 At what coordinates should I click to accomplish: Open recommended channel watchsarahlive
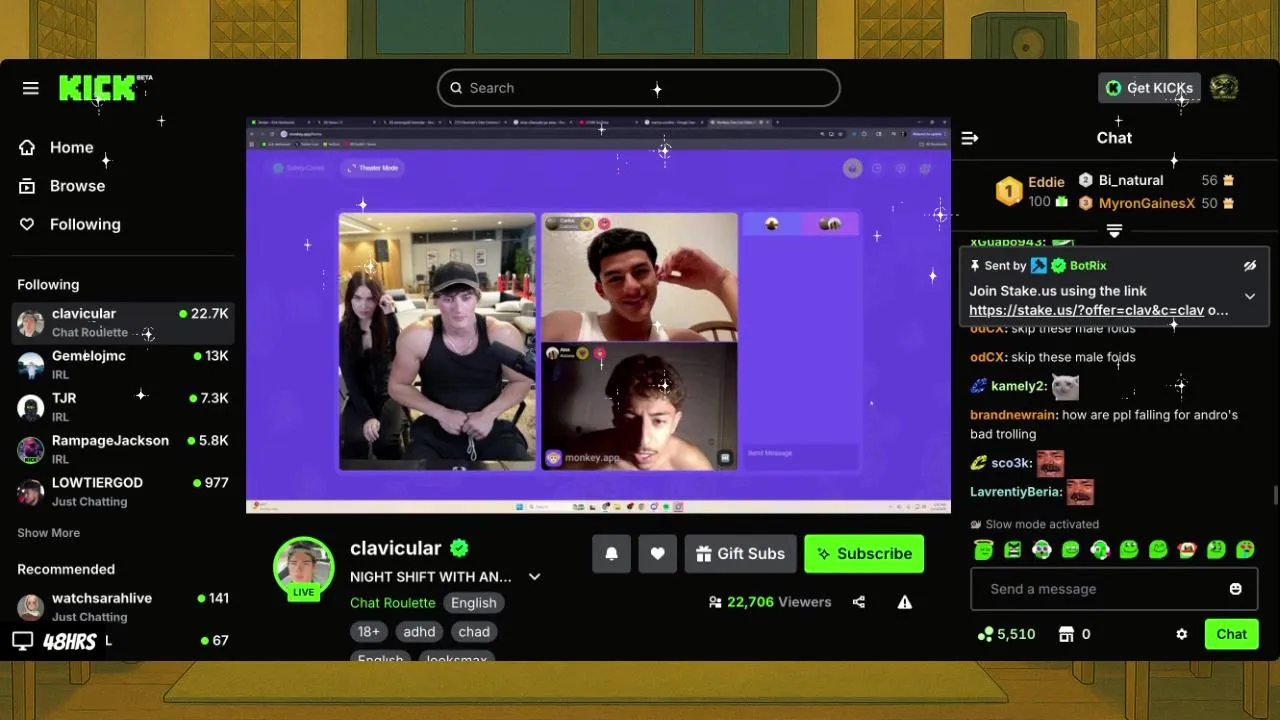[x=123, y=607]
